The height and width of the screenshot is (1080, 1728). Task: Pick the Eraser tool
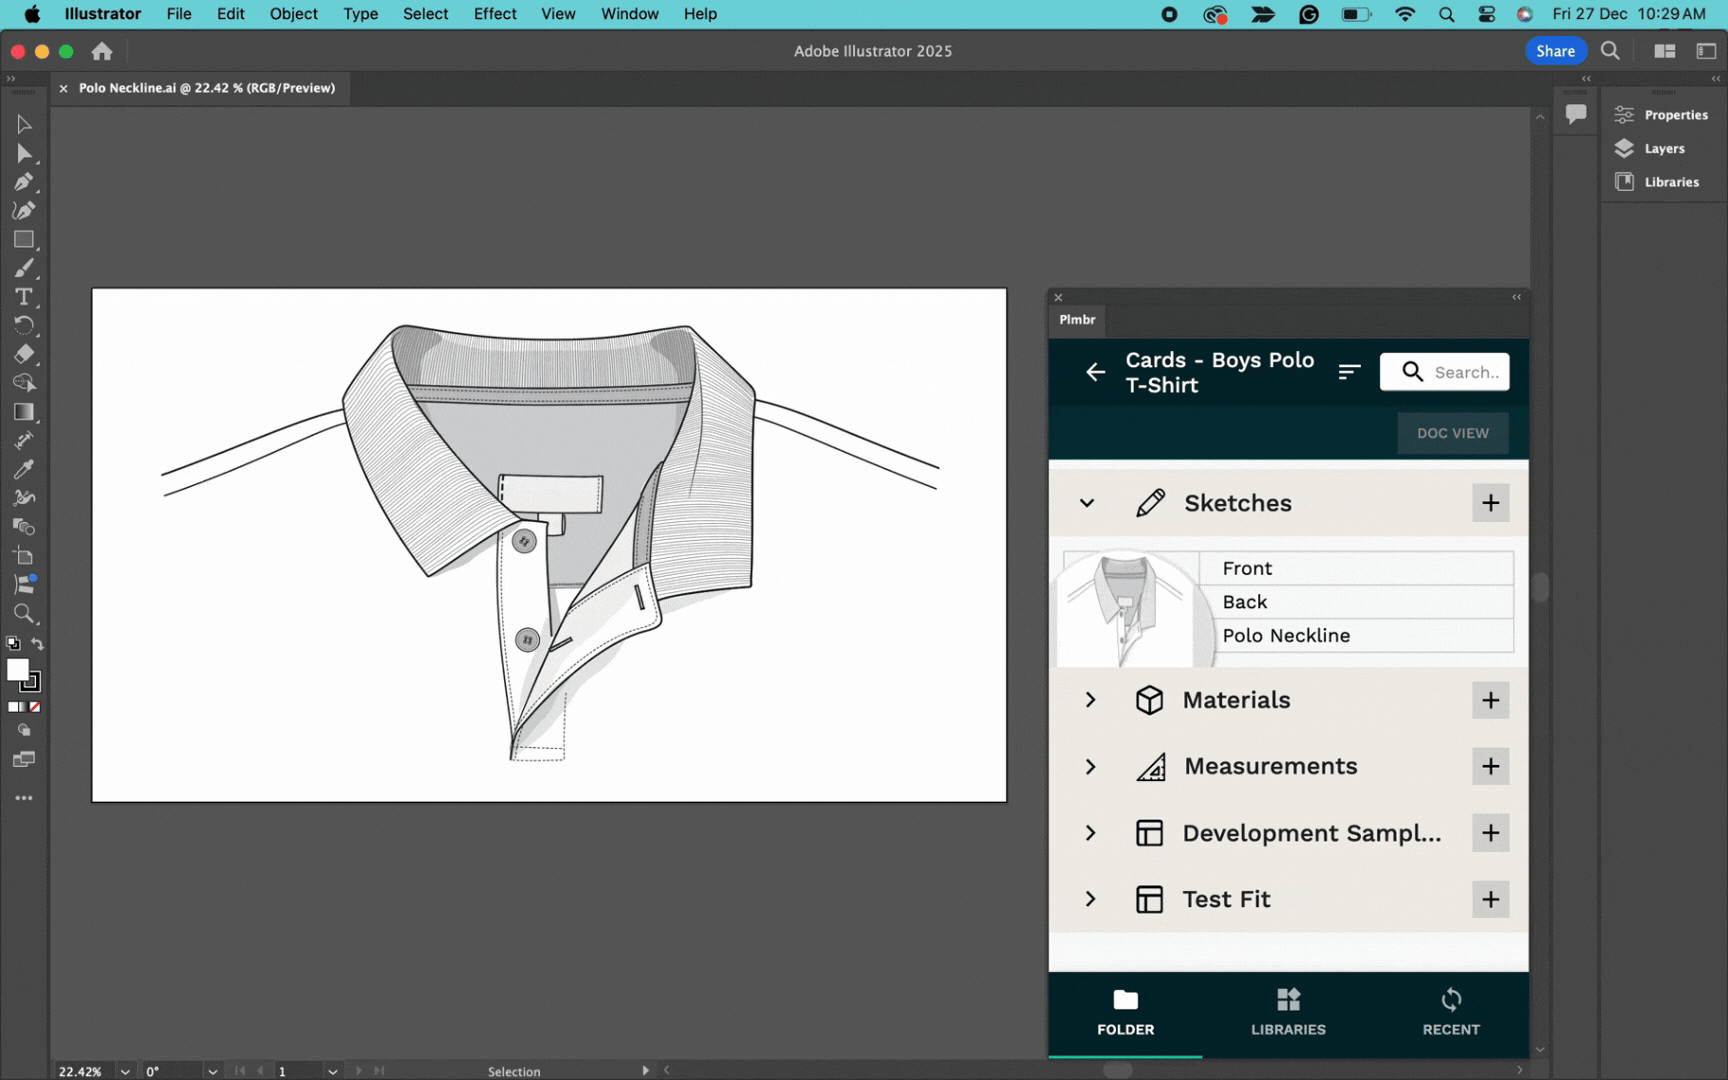tap(23, 354)
